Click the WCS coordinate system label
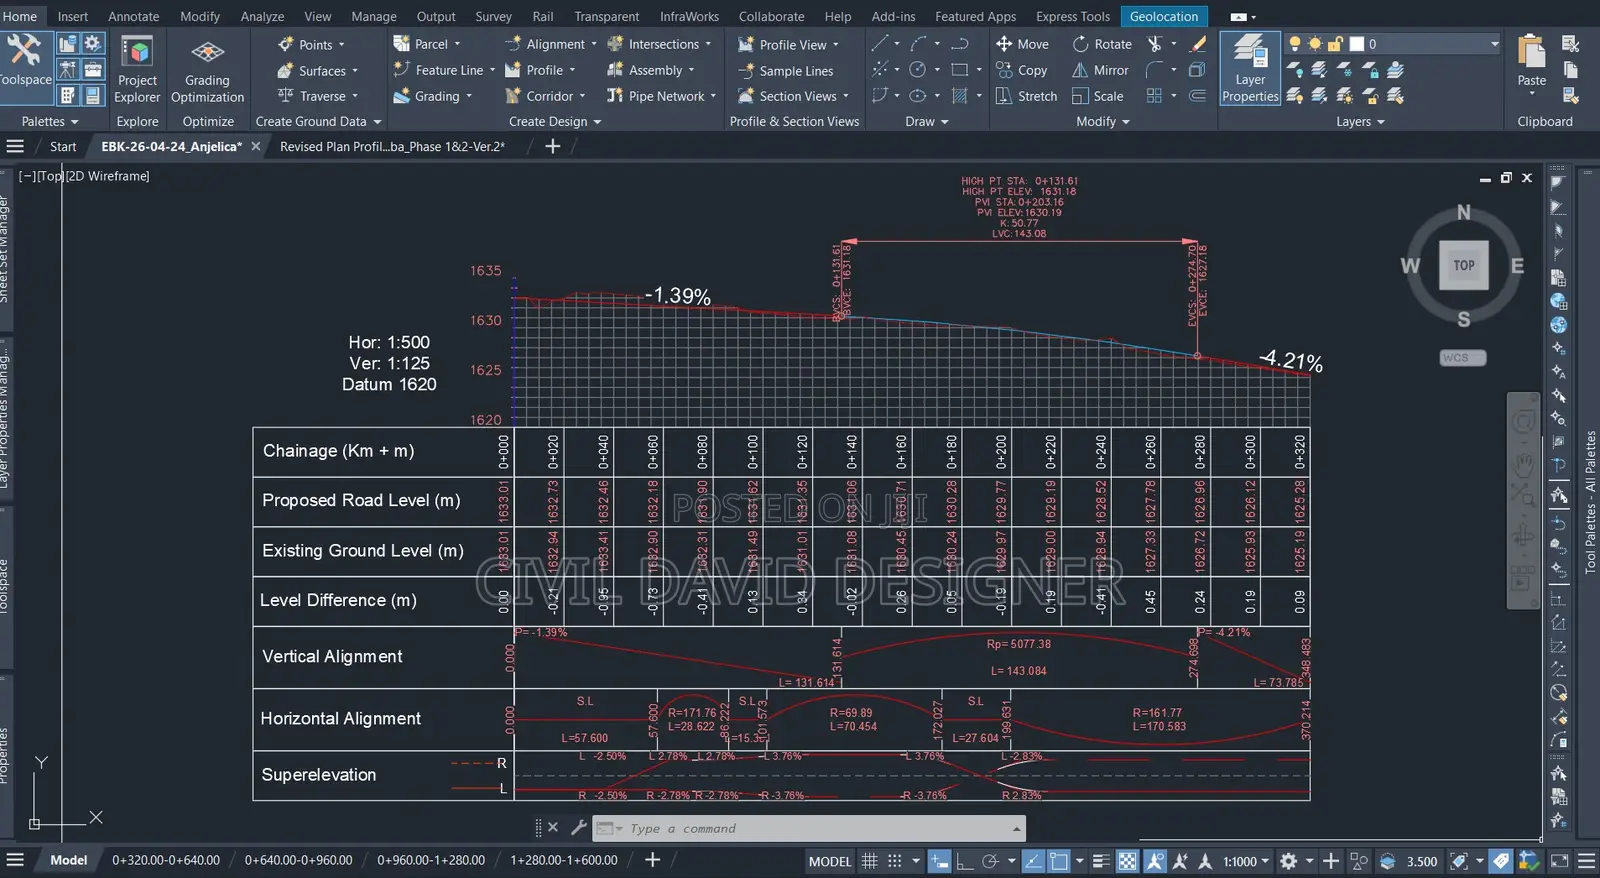 coord(1462,358)
